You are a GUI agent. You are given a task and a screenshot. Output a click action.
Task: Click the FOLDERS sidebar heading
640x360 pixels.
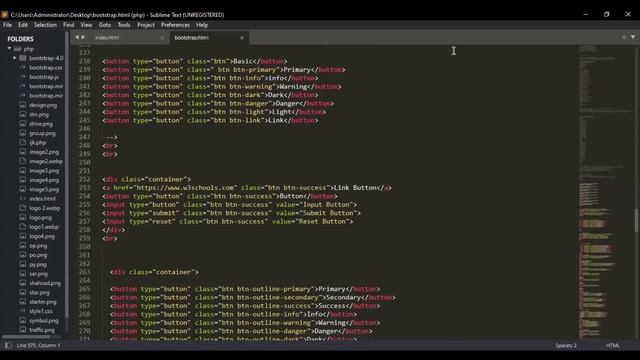tap(20, 39)
